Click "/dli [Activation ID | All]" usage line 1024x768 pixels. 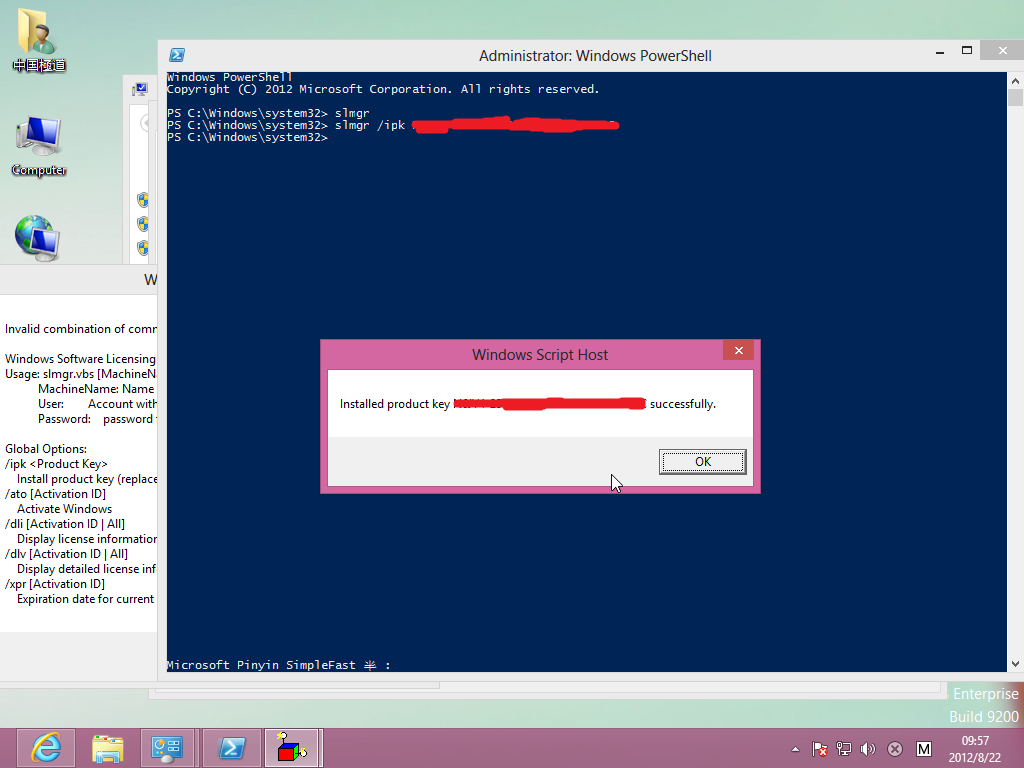click(x=65, y=524)
